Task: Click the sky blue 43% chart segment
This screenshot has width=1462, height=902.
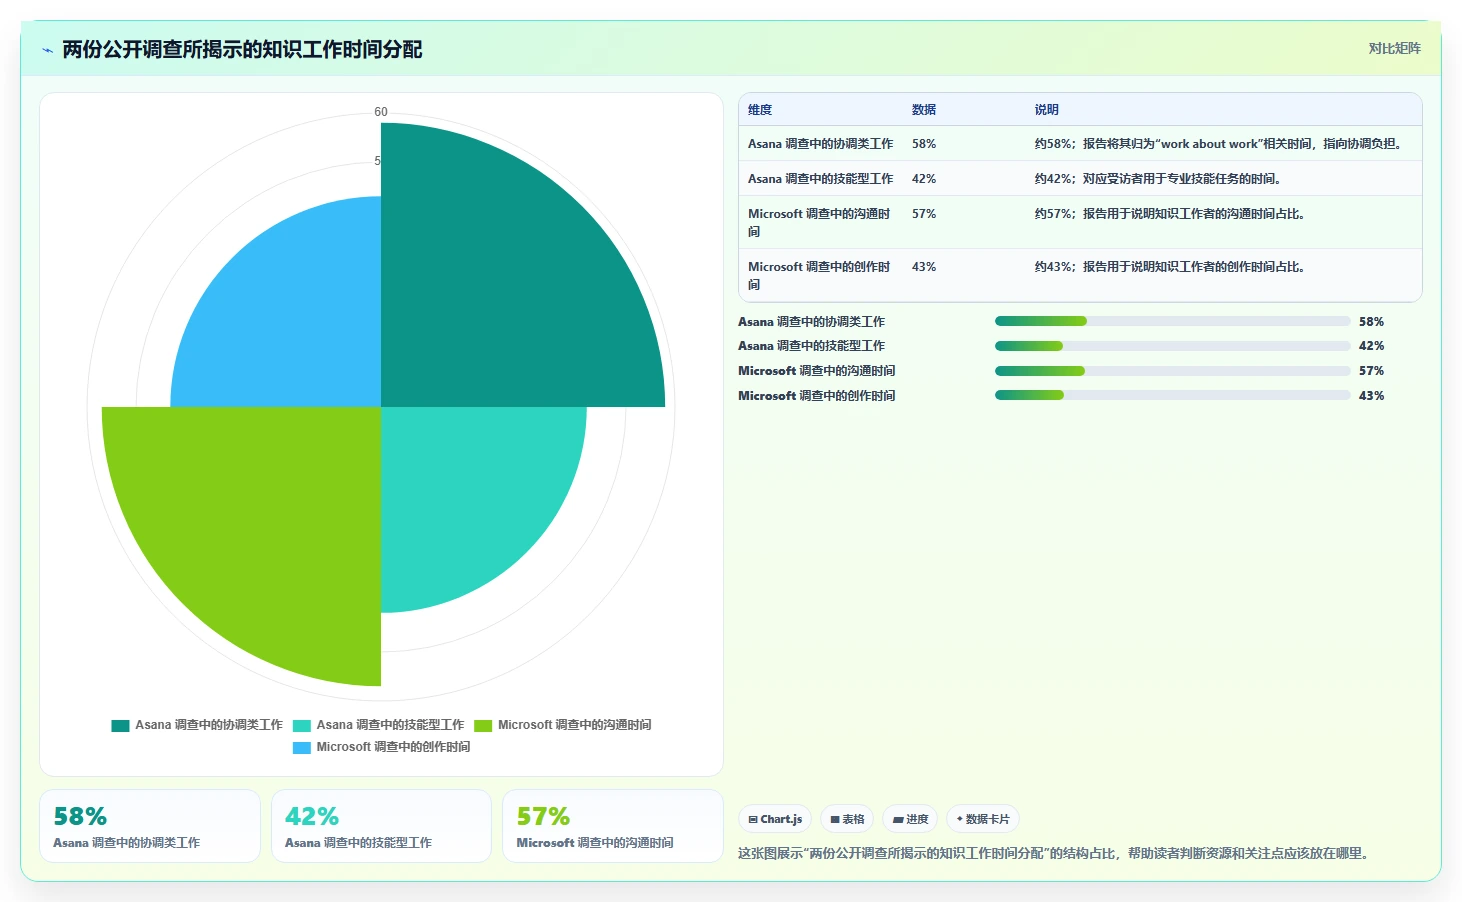Action: click(x=295, y=320)
